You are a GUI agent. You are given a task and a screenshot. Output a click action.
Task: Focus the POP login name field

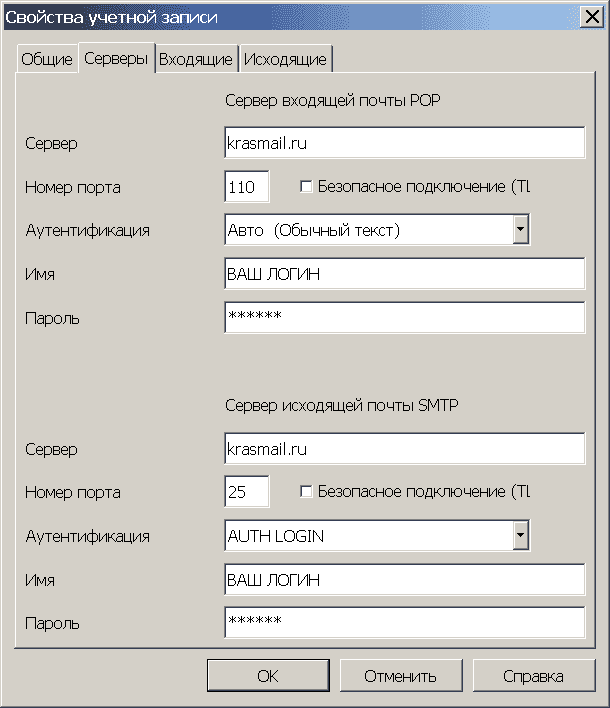[405, 274]
